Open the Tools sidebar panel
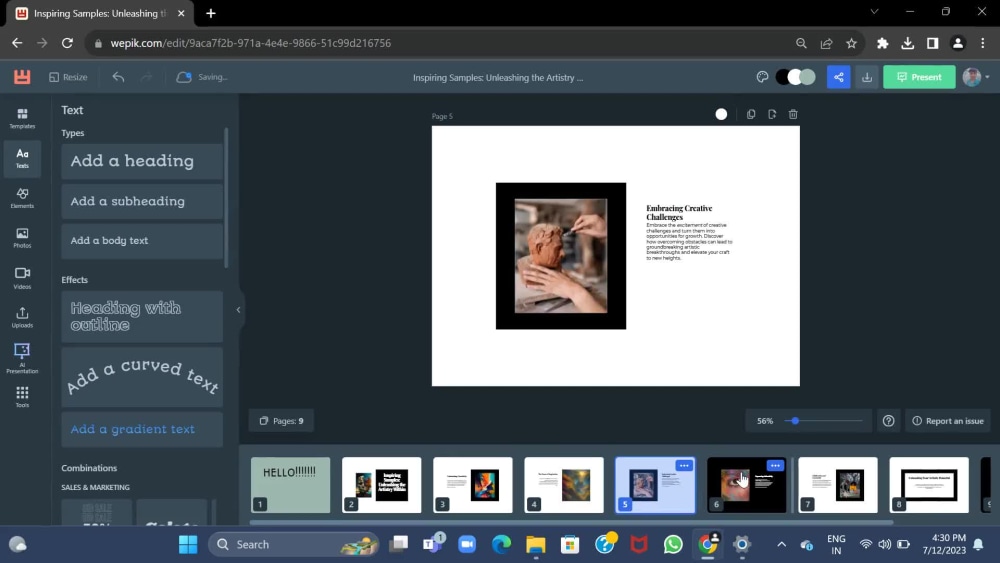Viewport: 1000px width, 563px height. pos(22,397)
